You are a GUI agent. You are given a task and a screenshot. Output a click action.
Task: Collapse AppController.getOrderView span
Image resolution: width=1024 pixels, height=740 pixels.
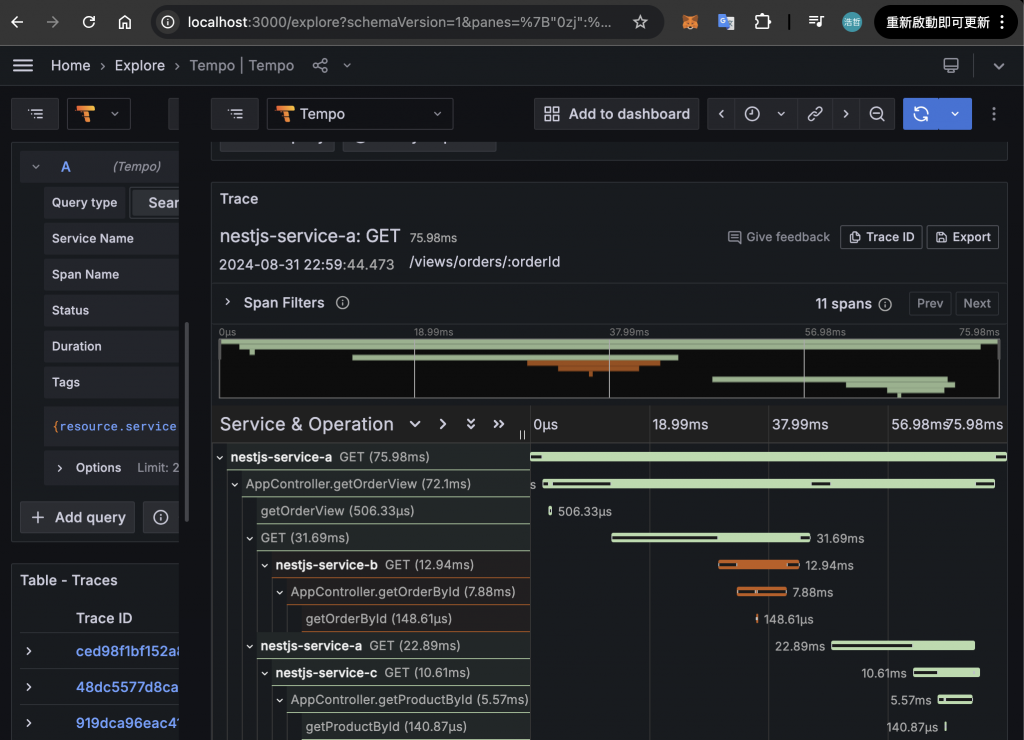[235, 485]
